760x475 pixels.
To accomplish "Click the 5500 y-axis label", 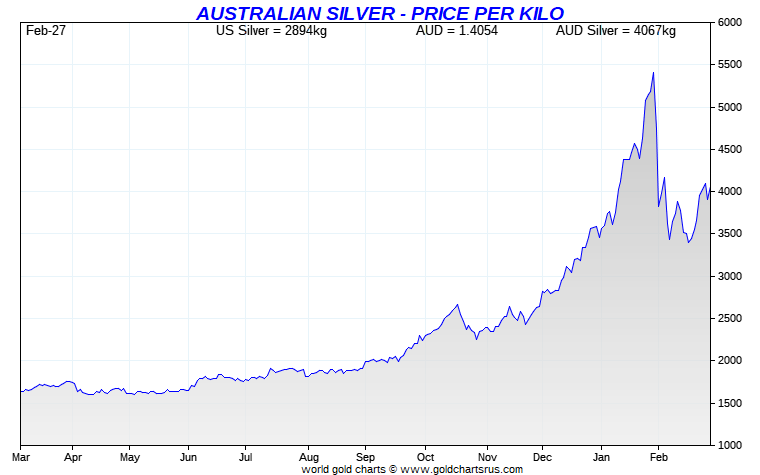I will coord(729,64).
